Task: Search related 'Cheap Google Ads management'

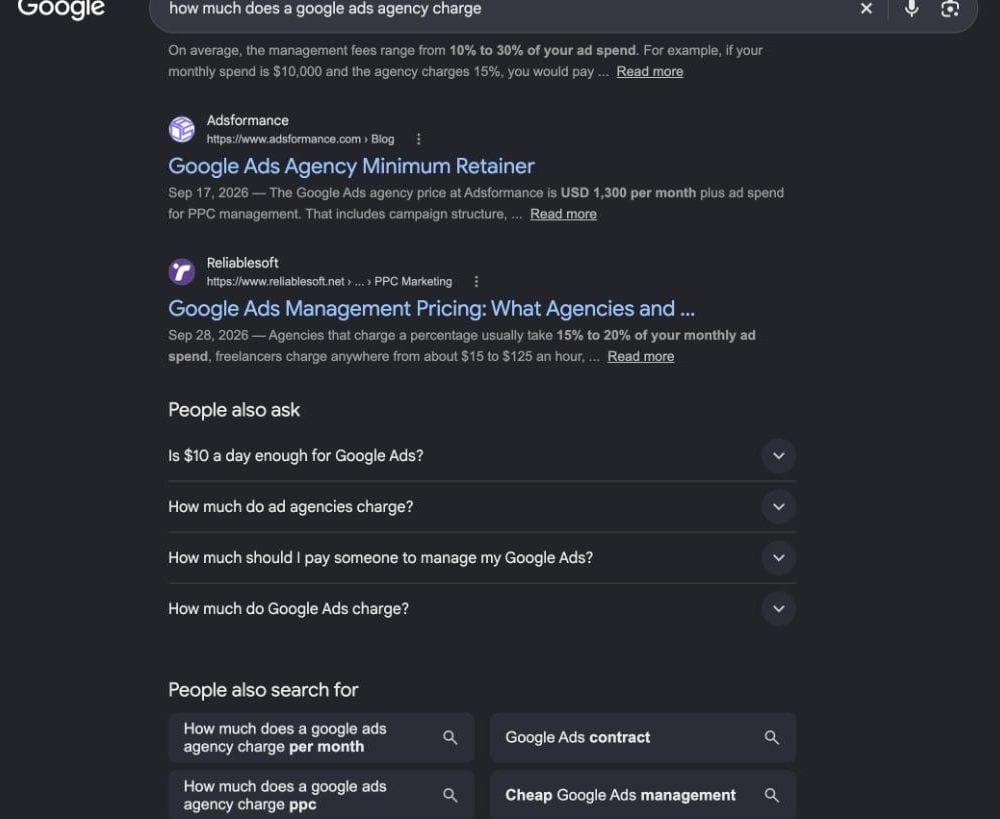Action: tap(643, 795)
